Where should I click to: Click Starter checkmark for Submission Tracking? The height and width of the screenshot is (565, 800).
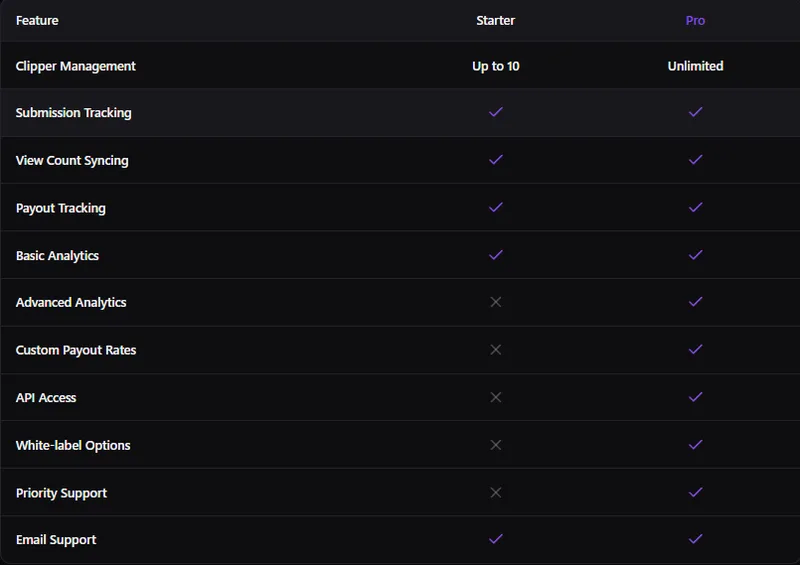pos(496,112)
